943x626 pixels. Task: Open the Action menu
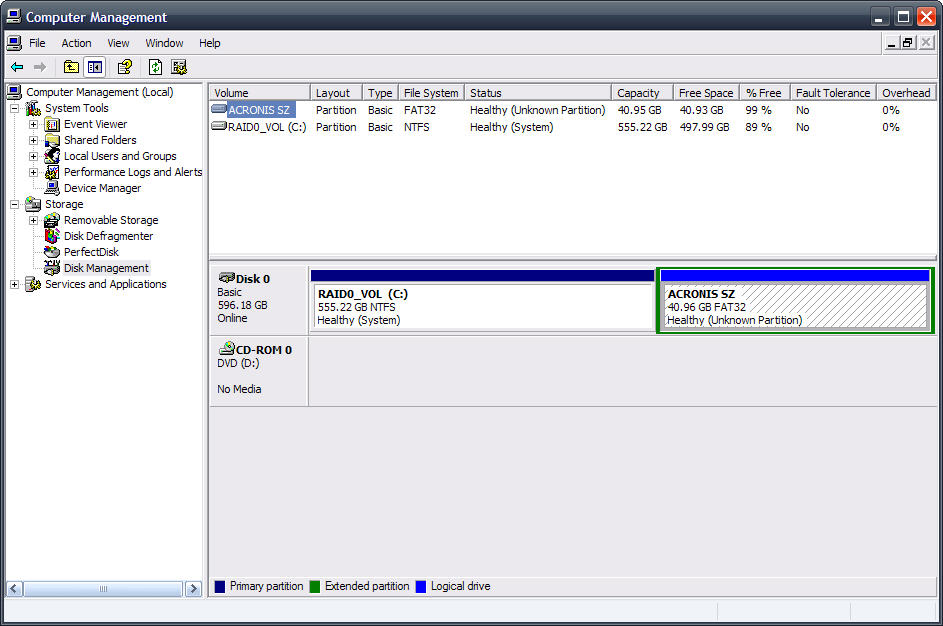coord(76,43)
